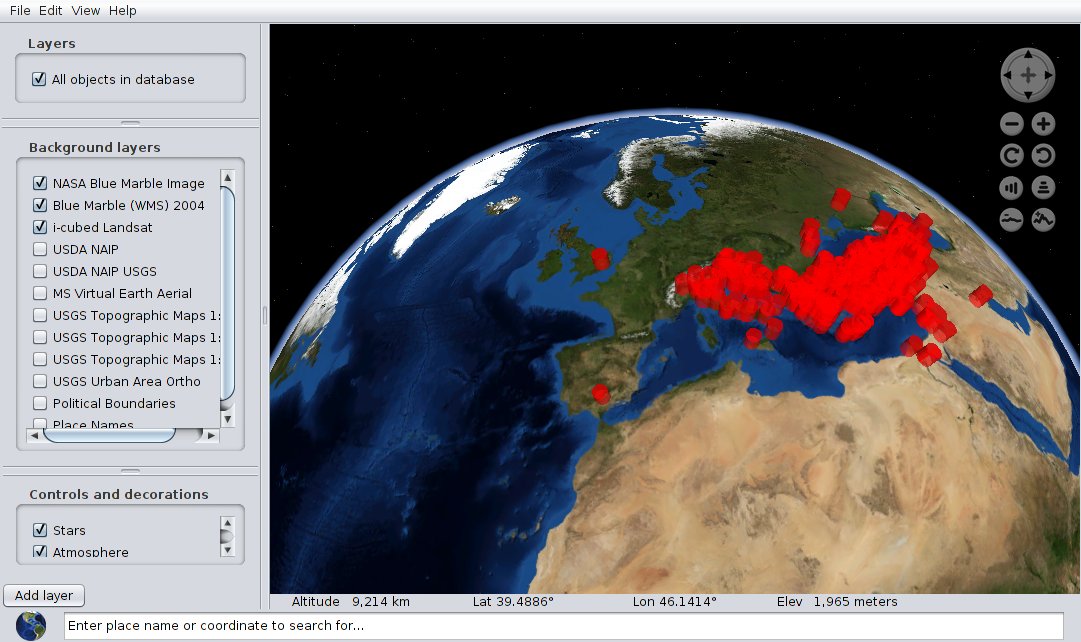
Task: Click the Layers panel heading
Action: (52, 43)
